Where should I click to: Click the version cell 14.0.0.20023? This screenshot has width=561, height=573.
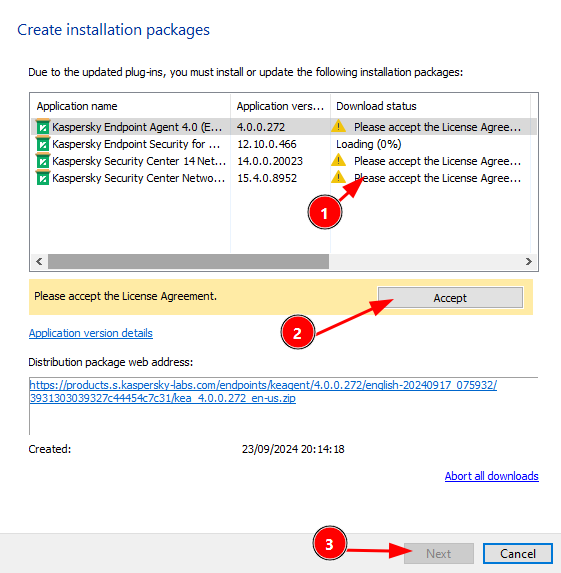(x=270, y=161)
